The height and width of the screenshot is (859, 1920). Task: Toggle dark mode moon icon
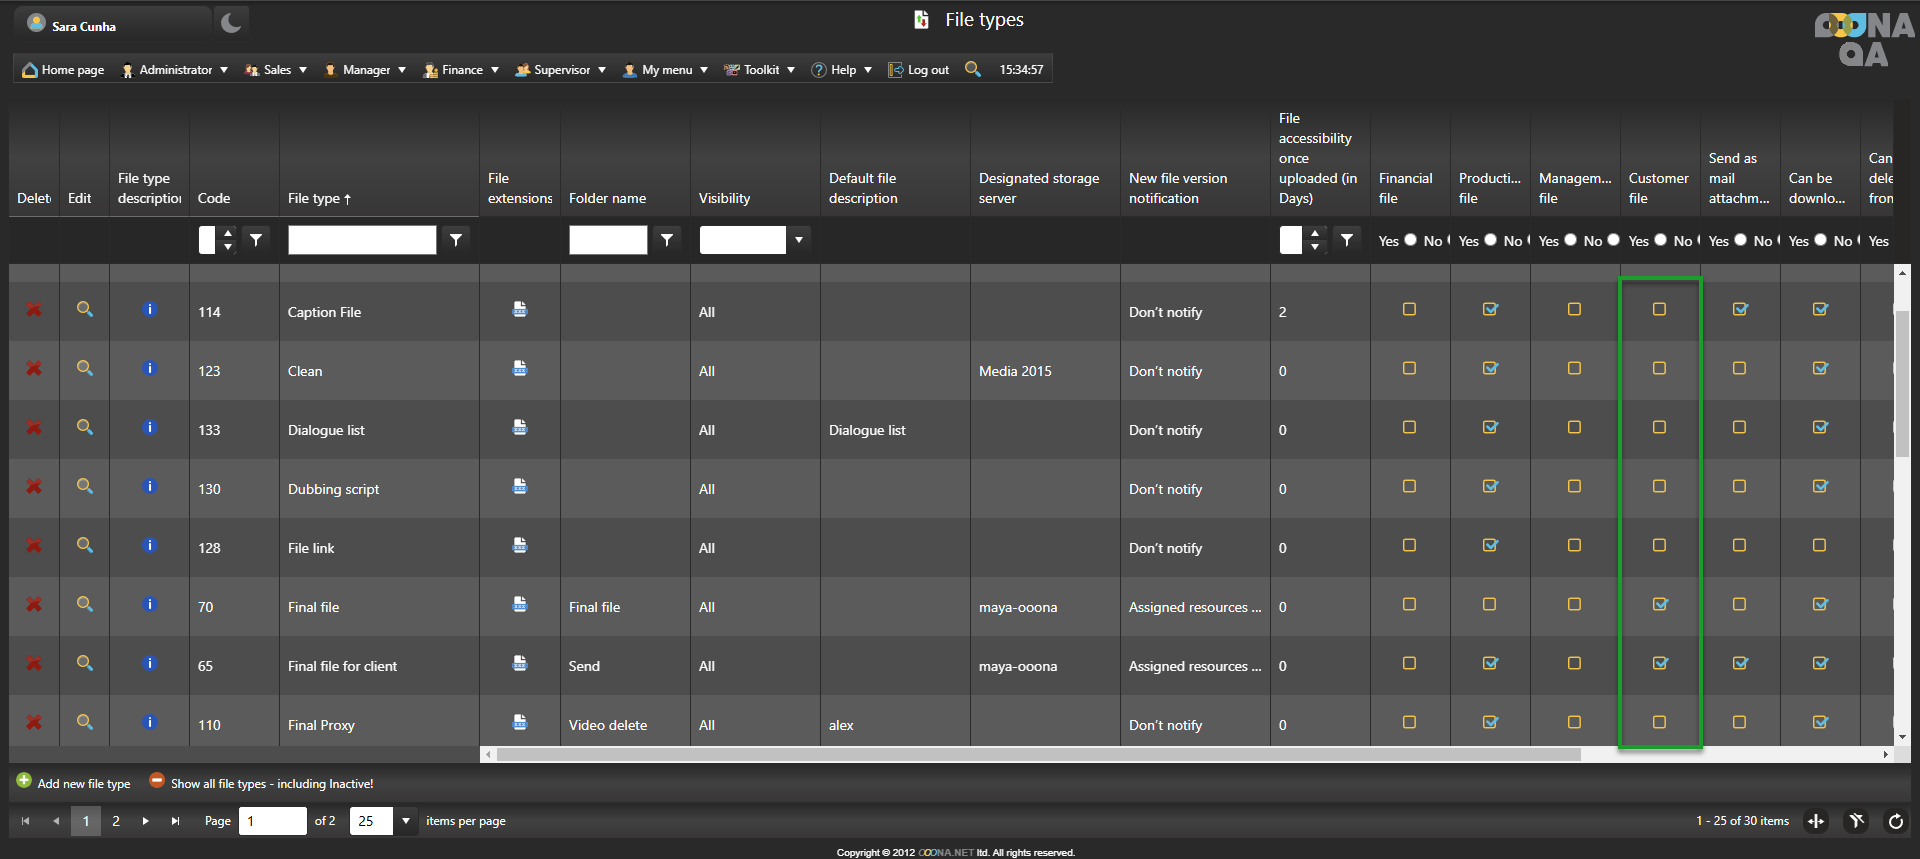(231, 22)
